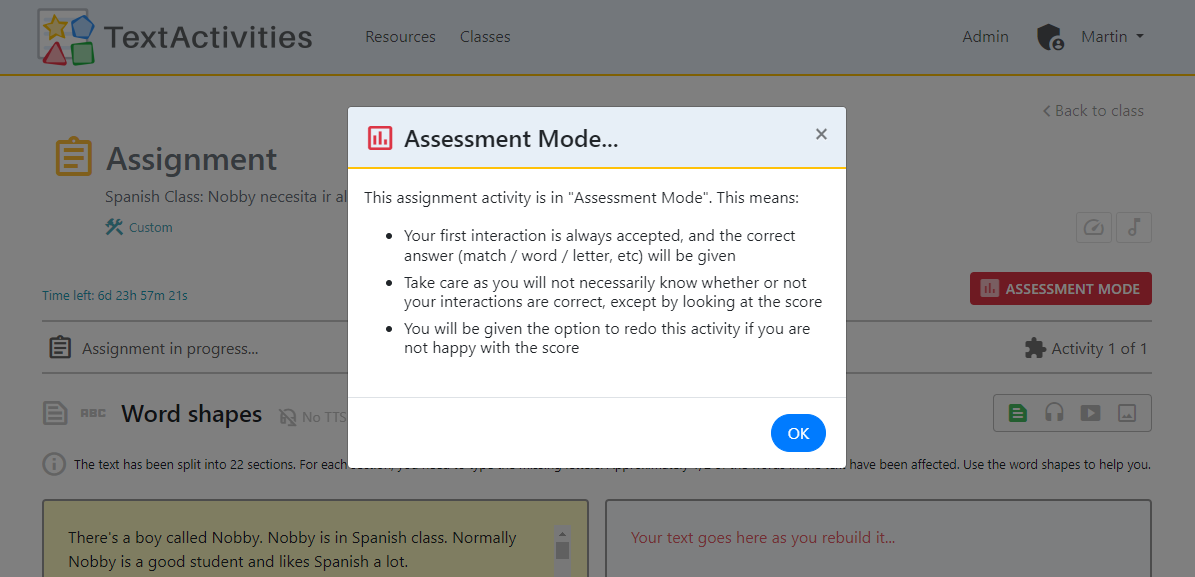Click the document icon beside Word shapes
Screen dimensions: 1195x577
(x=55, y=414)
